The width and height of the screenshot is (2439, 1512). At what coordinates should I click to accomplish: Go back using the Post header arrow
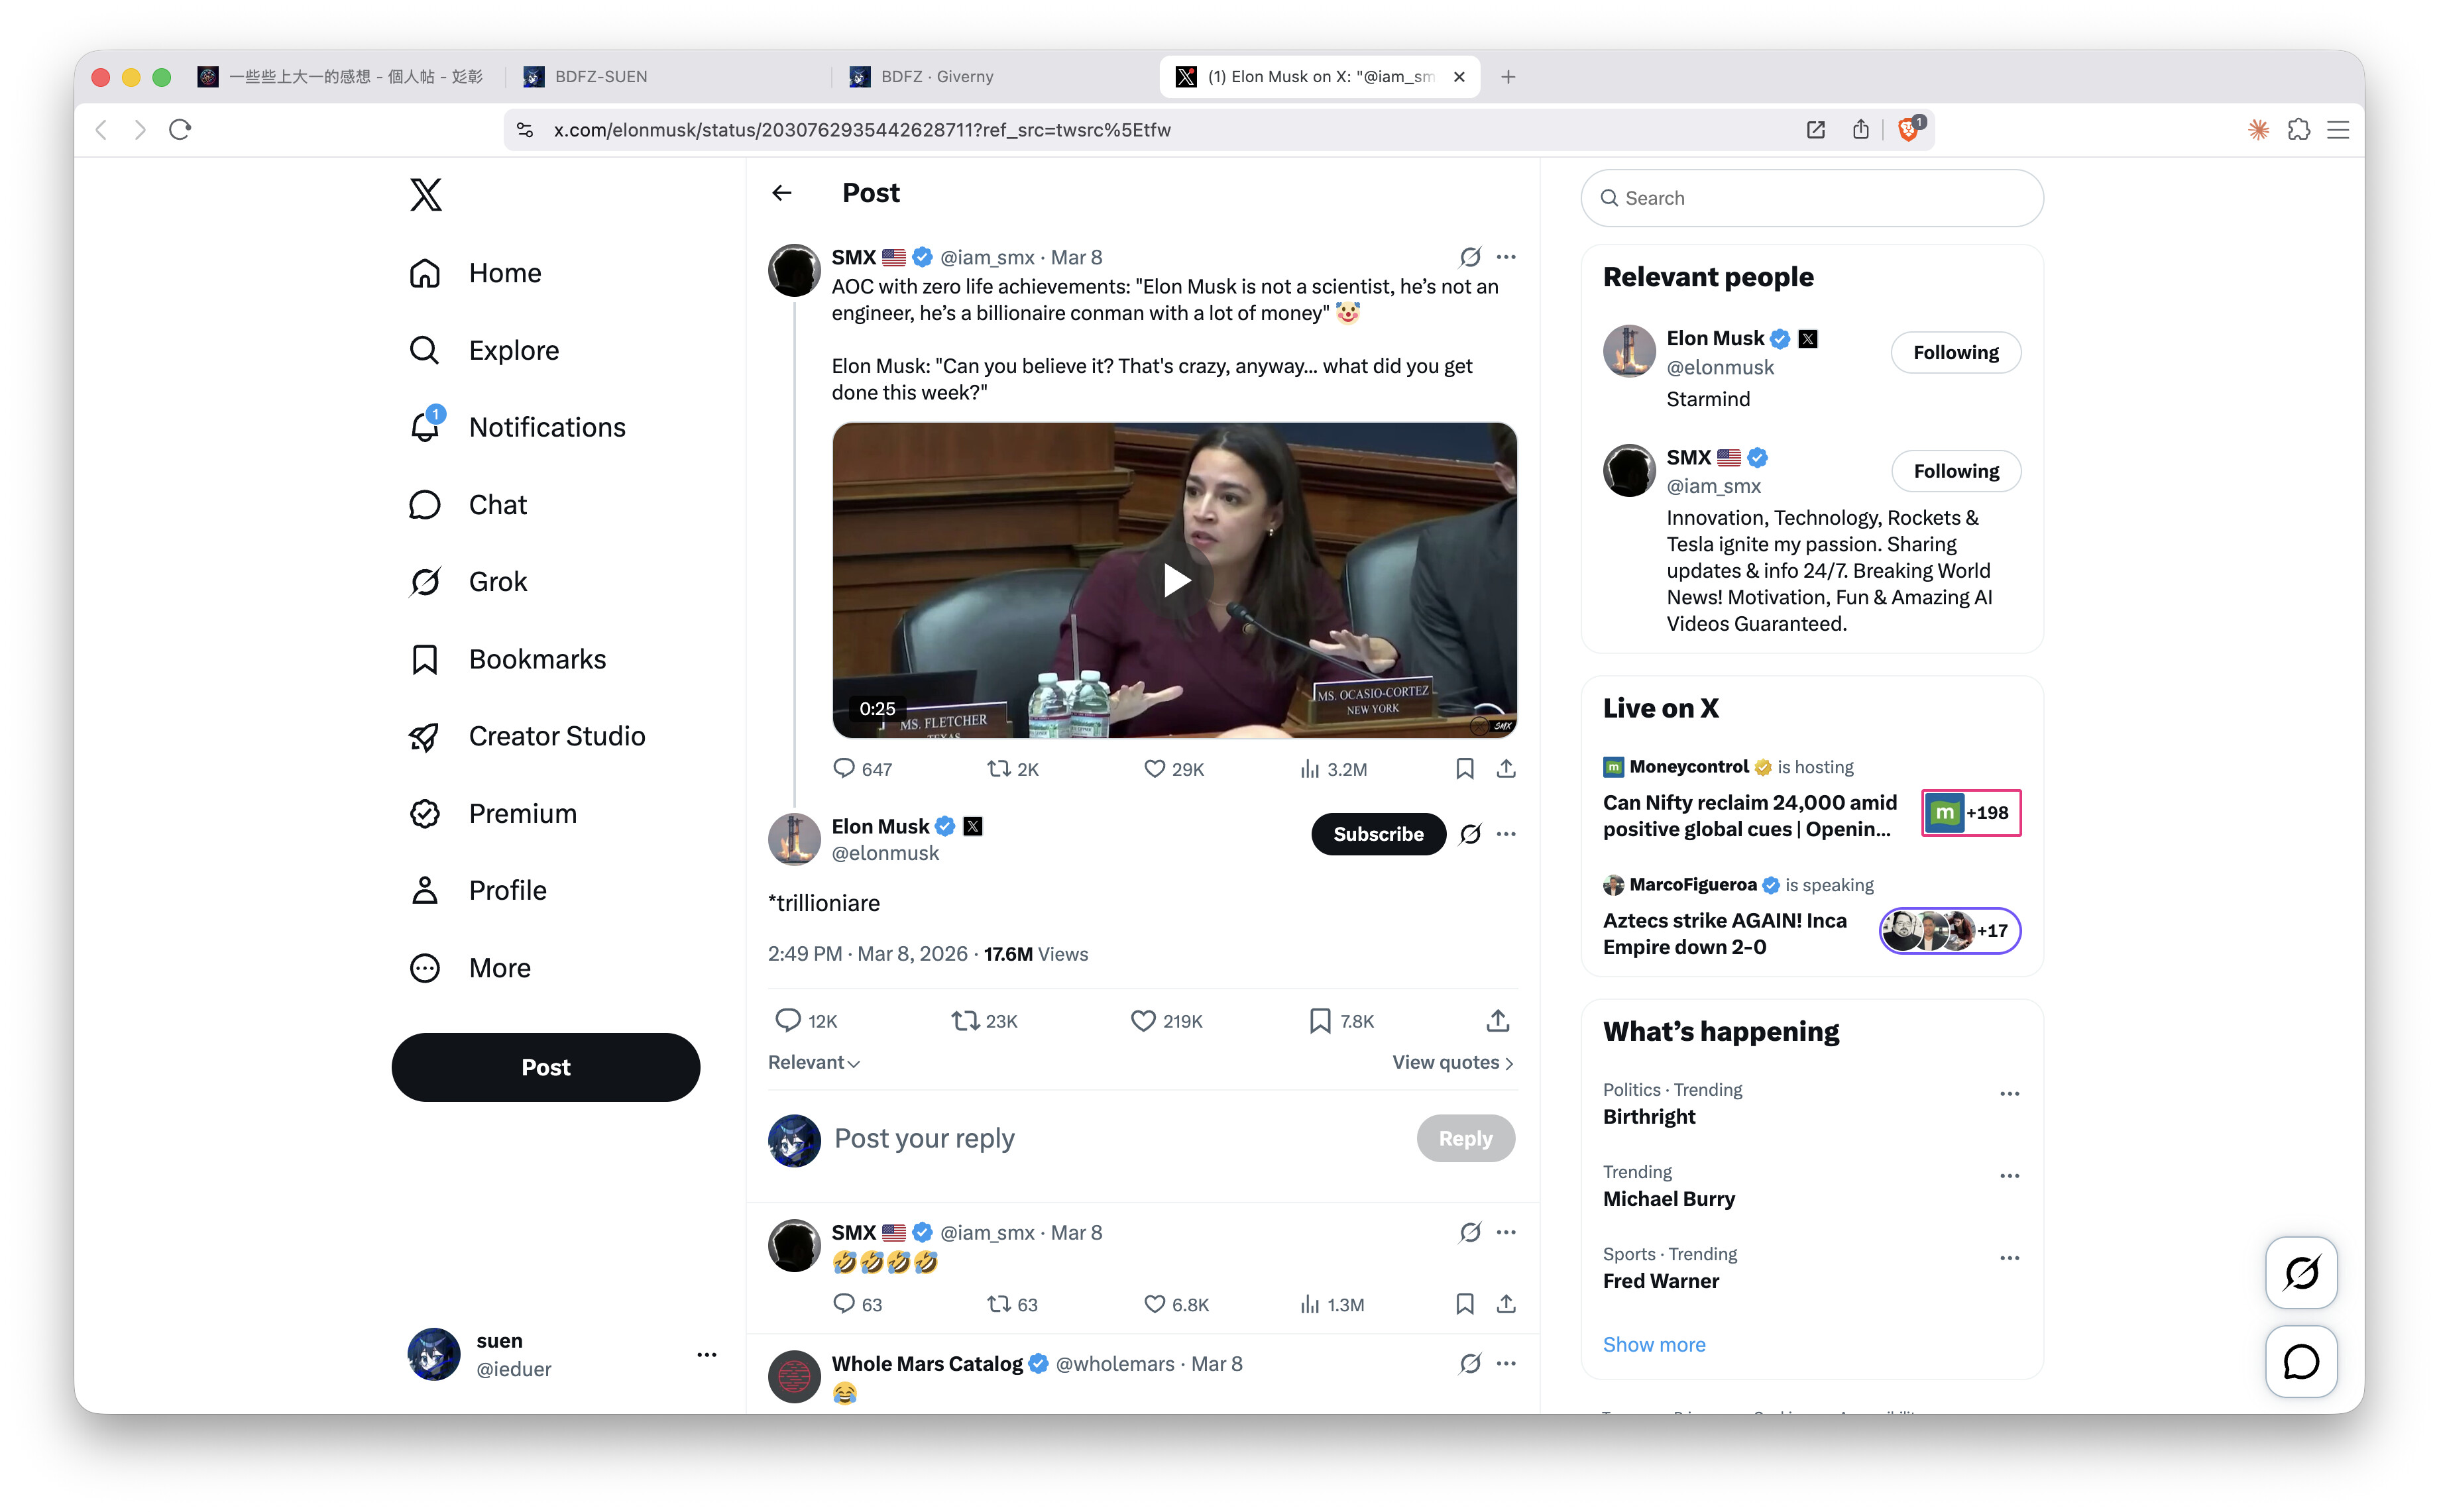pos(782,193)
